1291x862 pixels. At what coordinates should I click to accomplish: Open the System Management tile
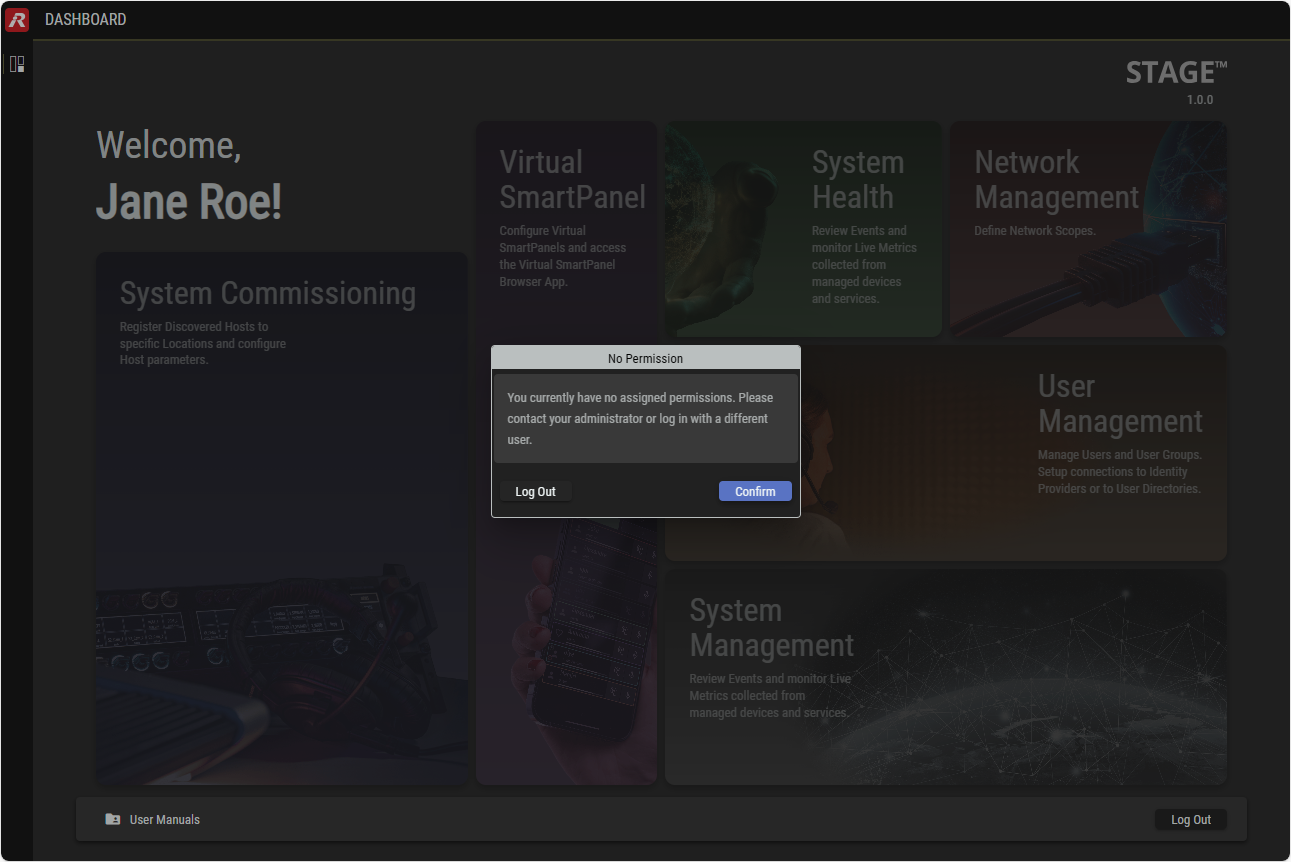click(946, 677)
